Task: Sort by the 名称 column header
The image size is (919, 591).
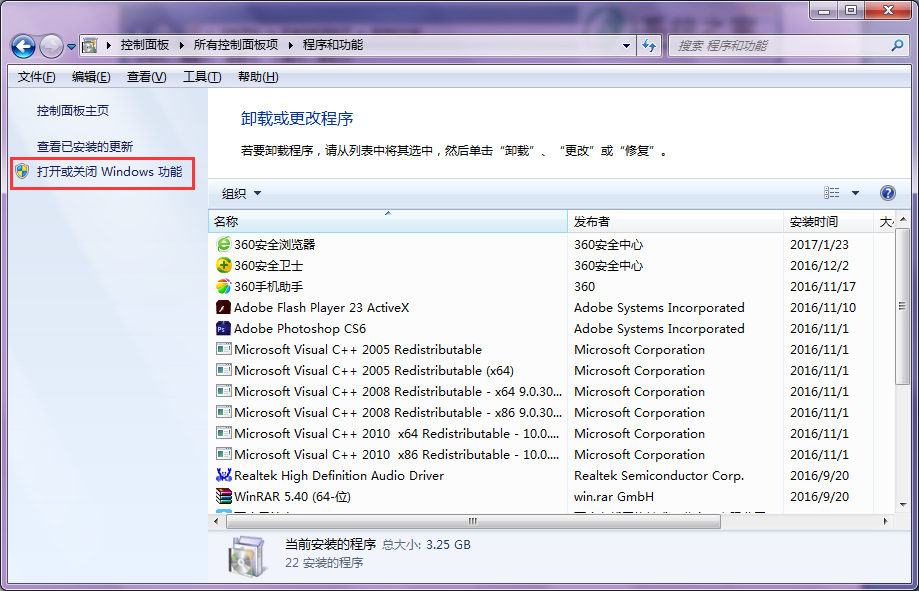Action: 387,222
